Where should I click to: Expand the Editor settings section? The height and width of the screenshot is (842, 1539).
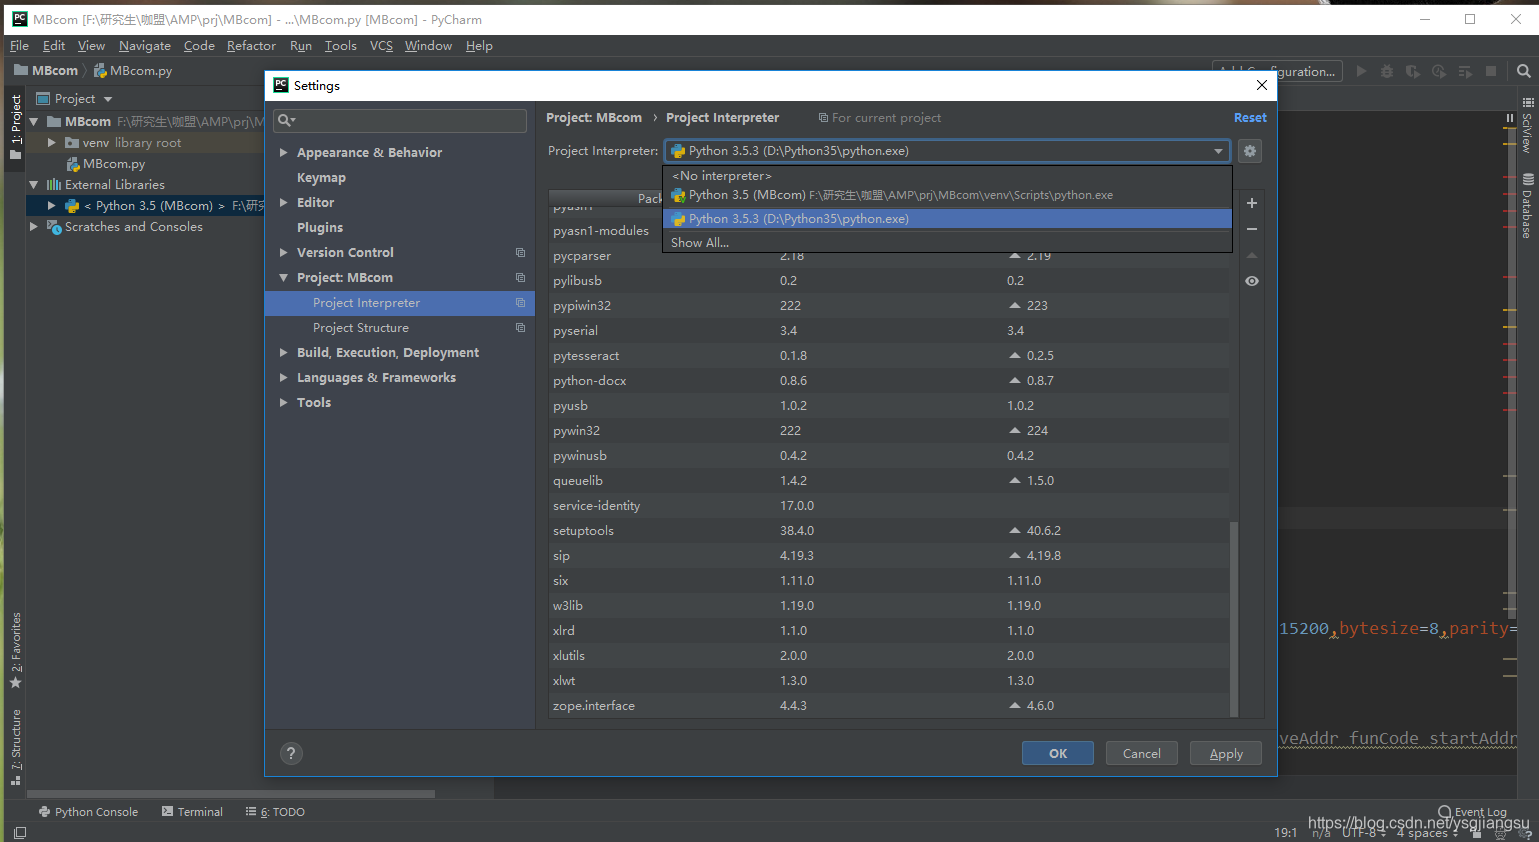(284, 203)
